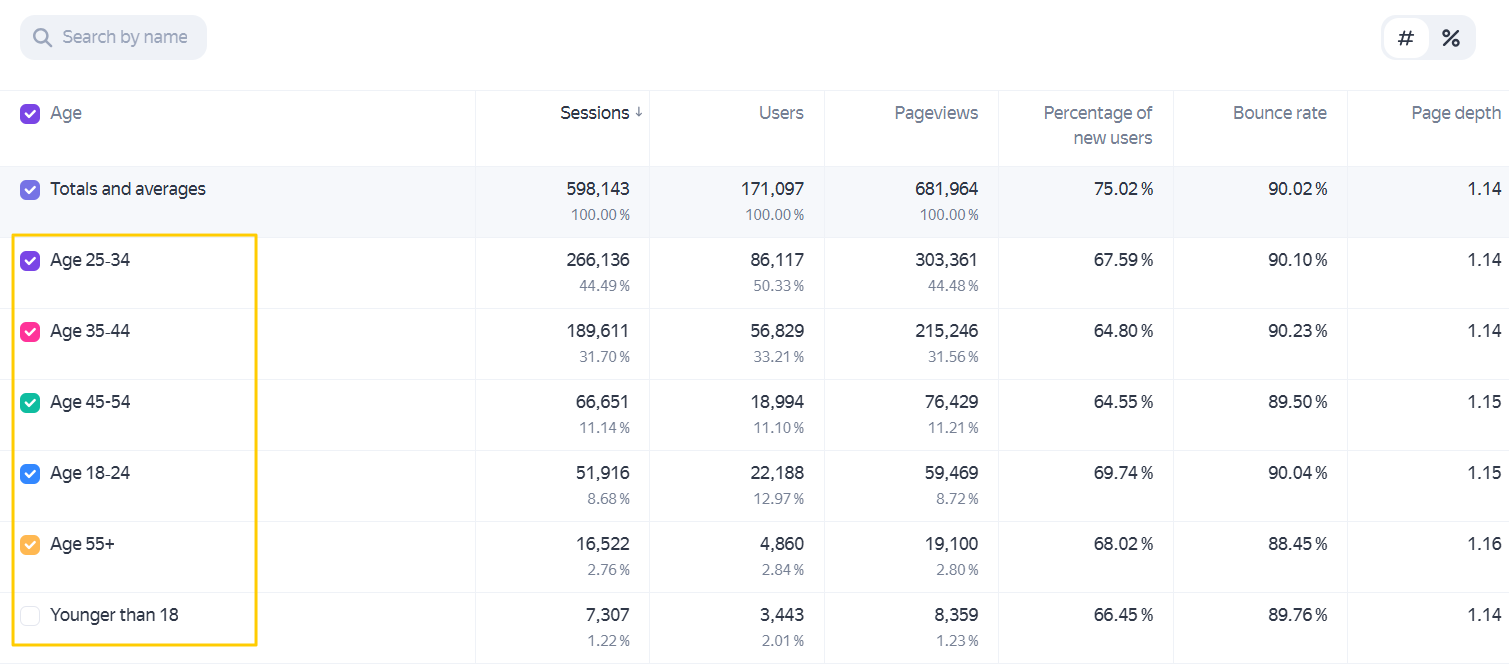Screen dimensions: 1509x667
Task: Click the magnifier icon in search box
Action: (x=42, y=38)
